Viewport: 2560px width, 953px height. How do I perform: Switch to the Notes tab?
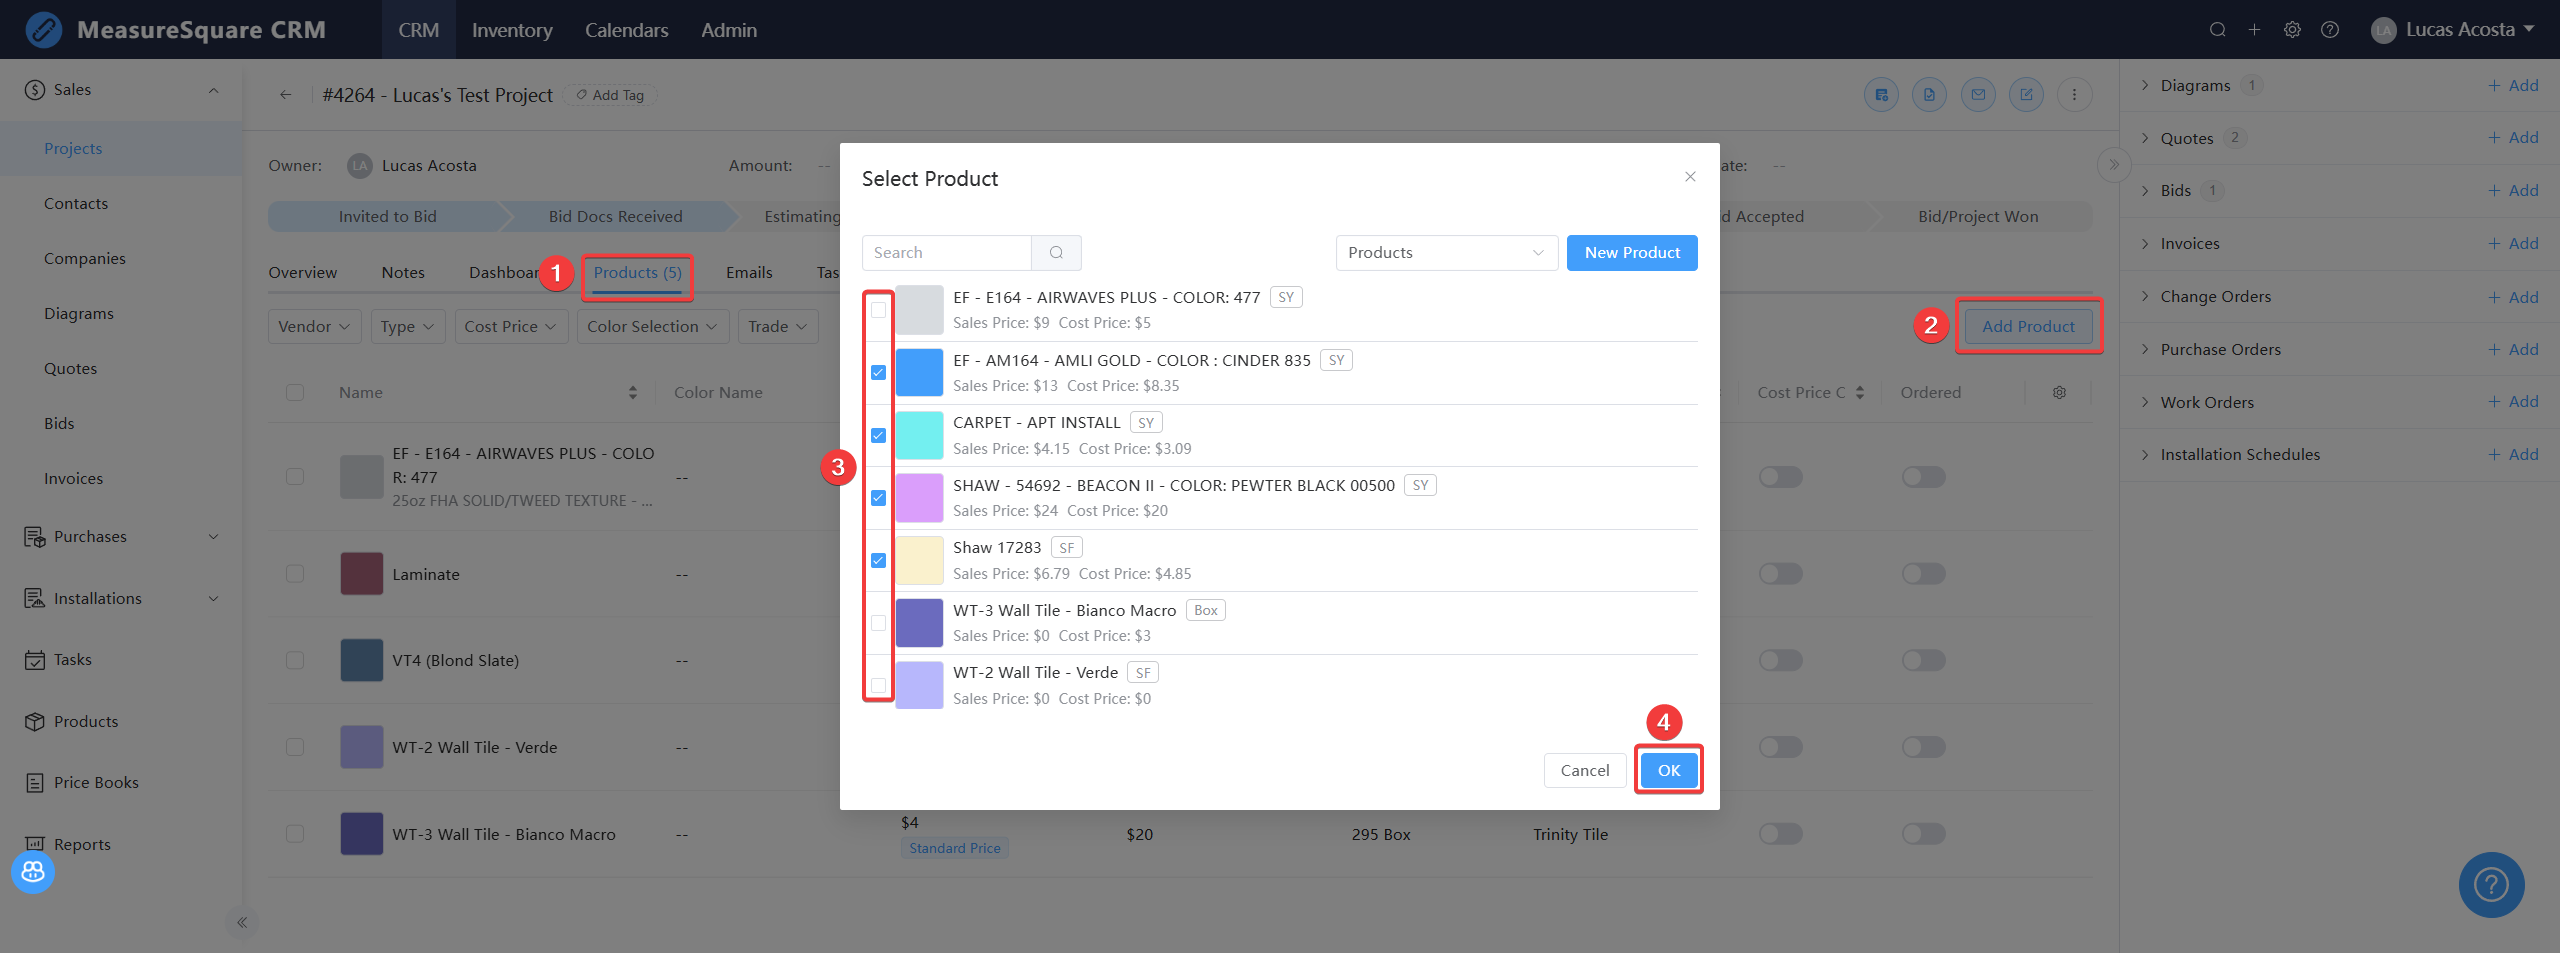click(403, 273)
